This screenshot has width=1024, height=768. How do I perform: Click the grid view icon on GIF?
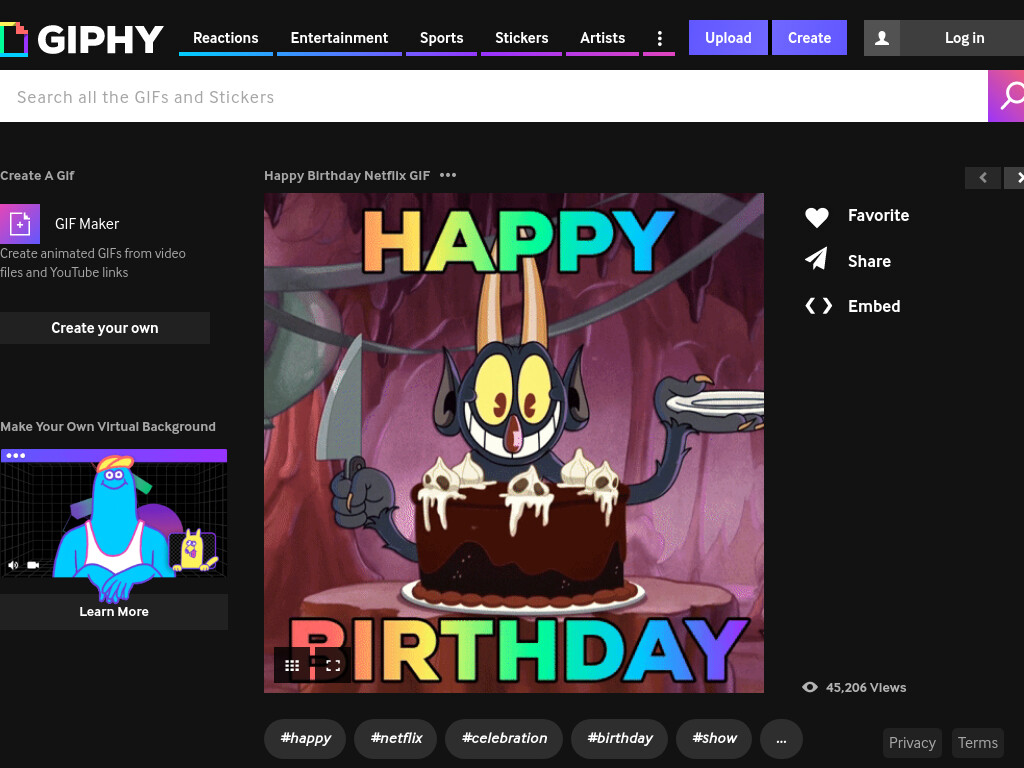292,665
